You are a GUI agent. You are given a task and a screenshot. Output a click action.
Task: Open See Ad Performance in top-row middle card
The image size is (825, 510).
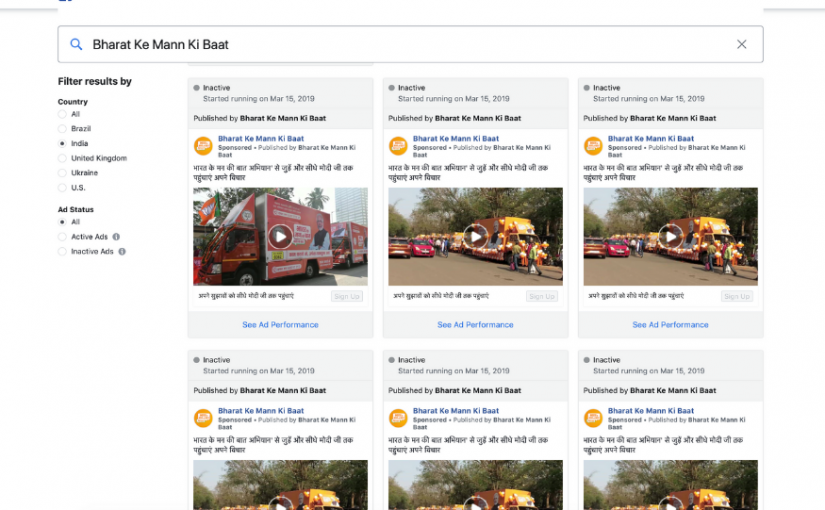point(475,325)
